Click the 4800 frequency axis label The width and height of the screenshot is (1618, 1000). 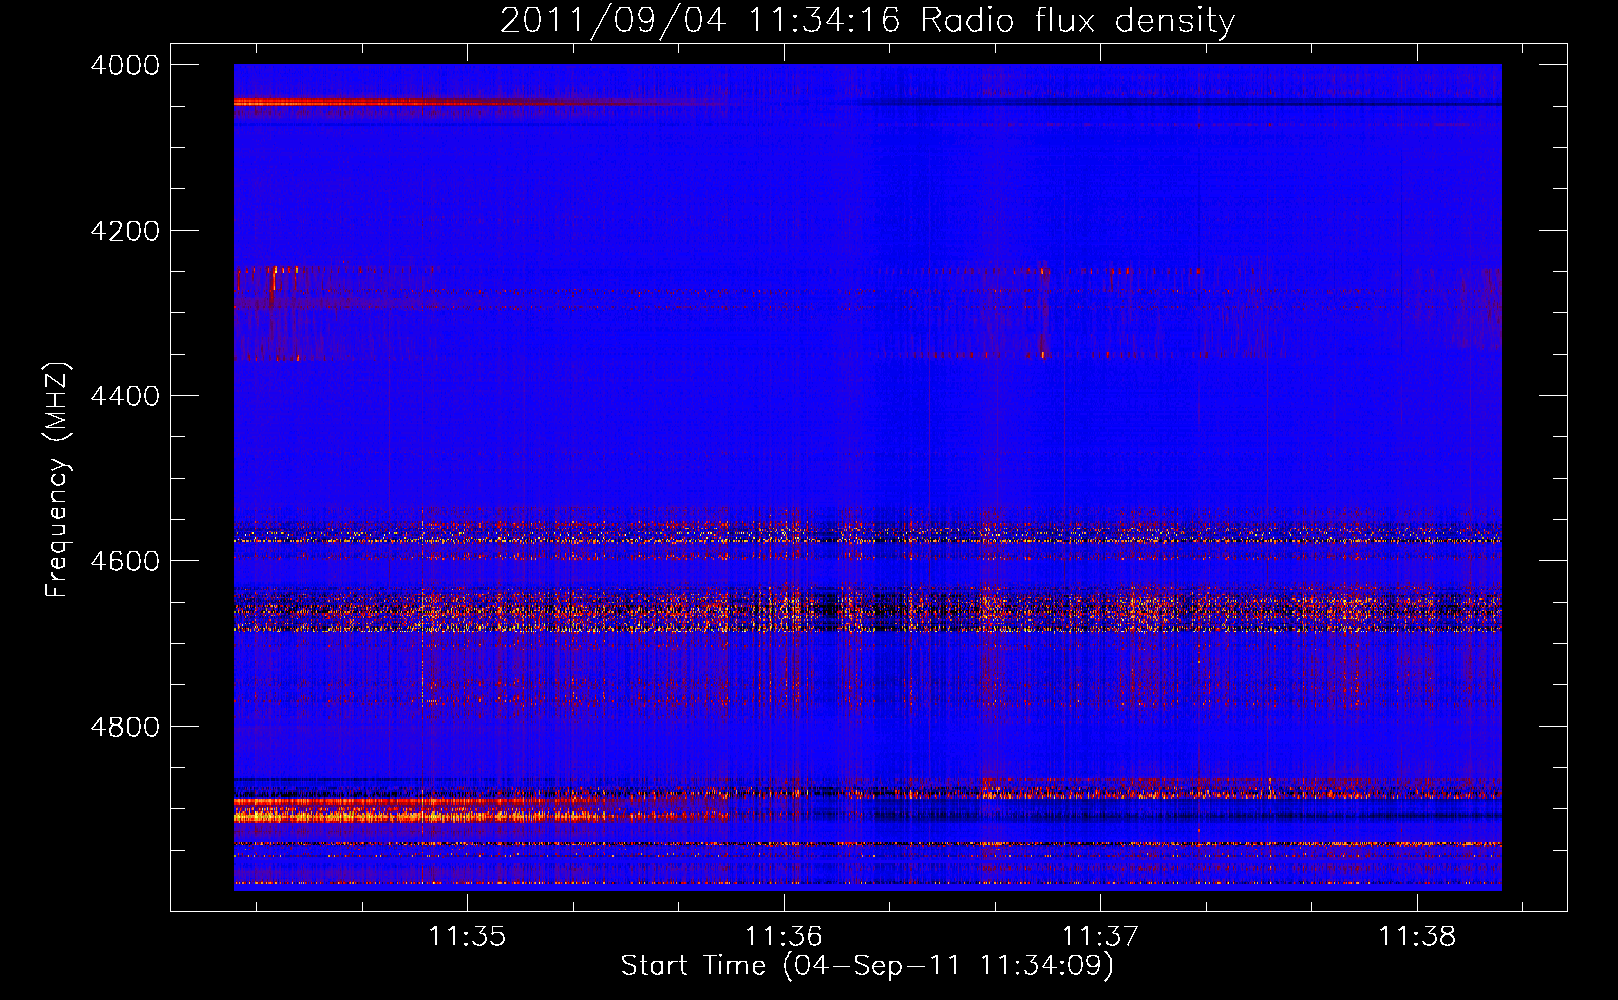[x=125, y=727]
